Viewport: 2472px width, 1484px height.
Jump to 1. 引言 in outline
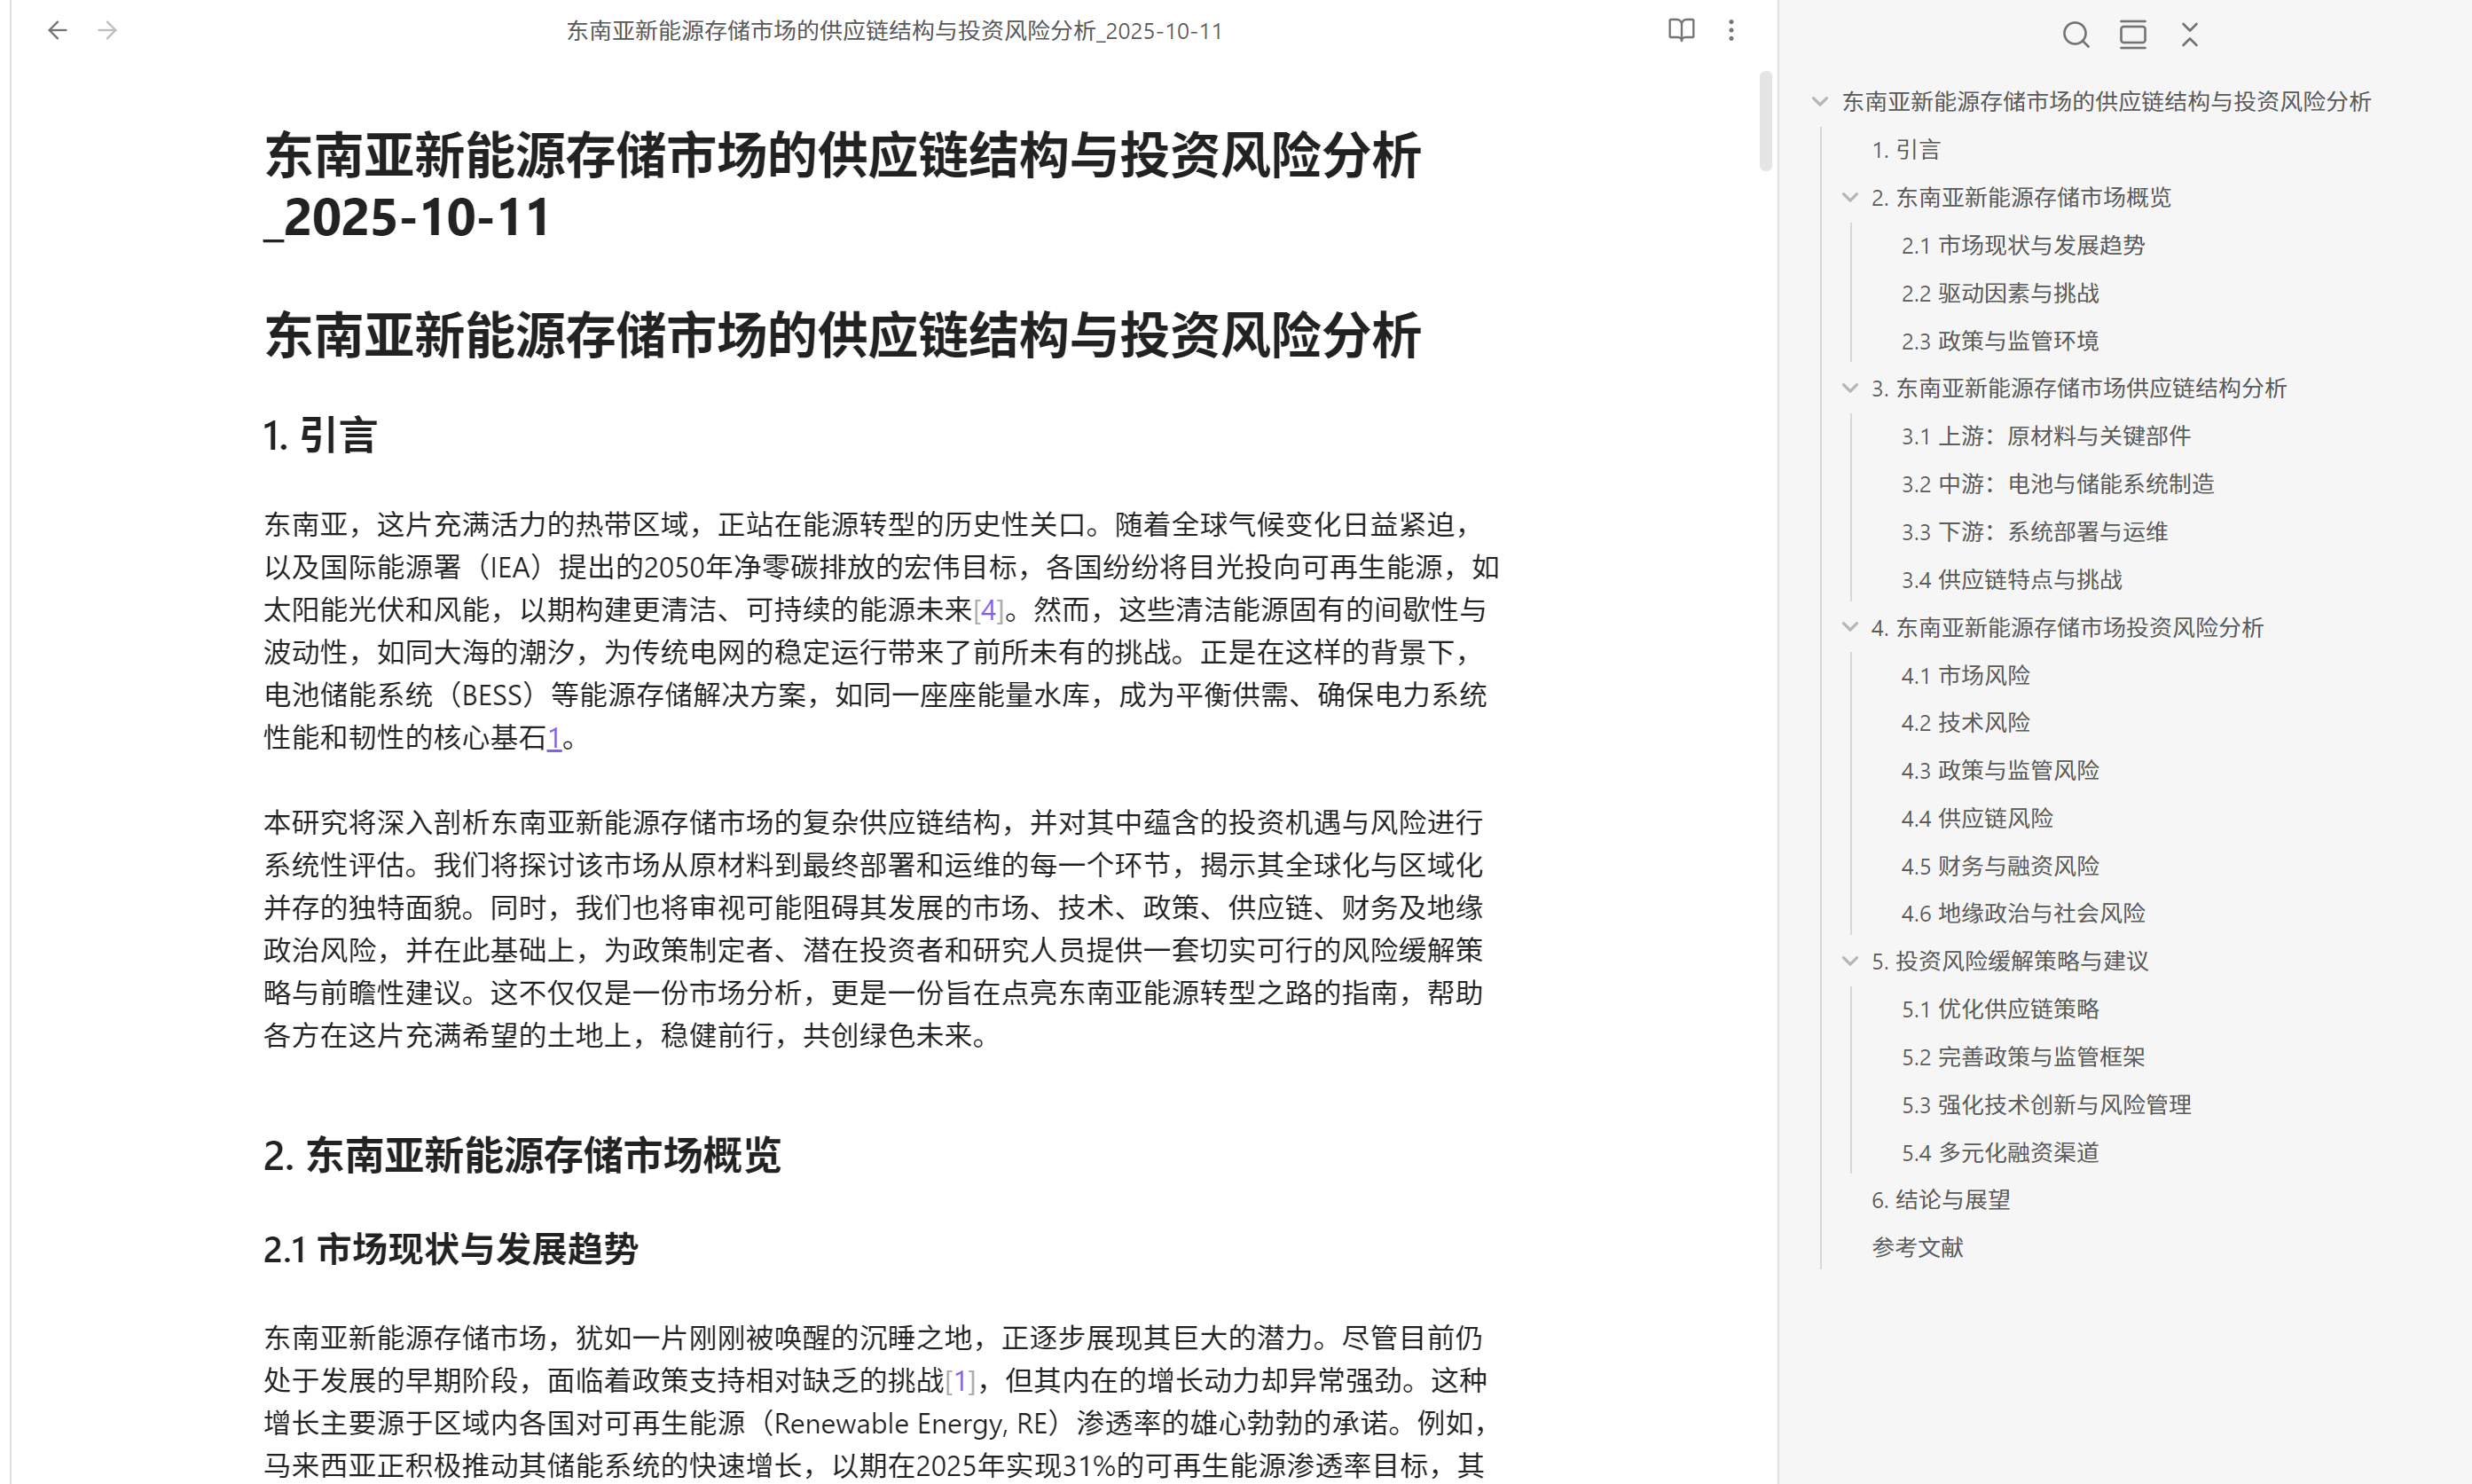tap(1905, 150)
